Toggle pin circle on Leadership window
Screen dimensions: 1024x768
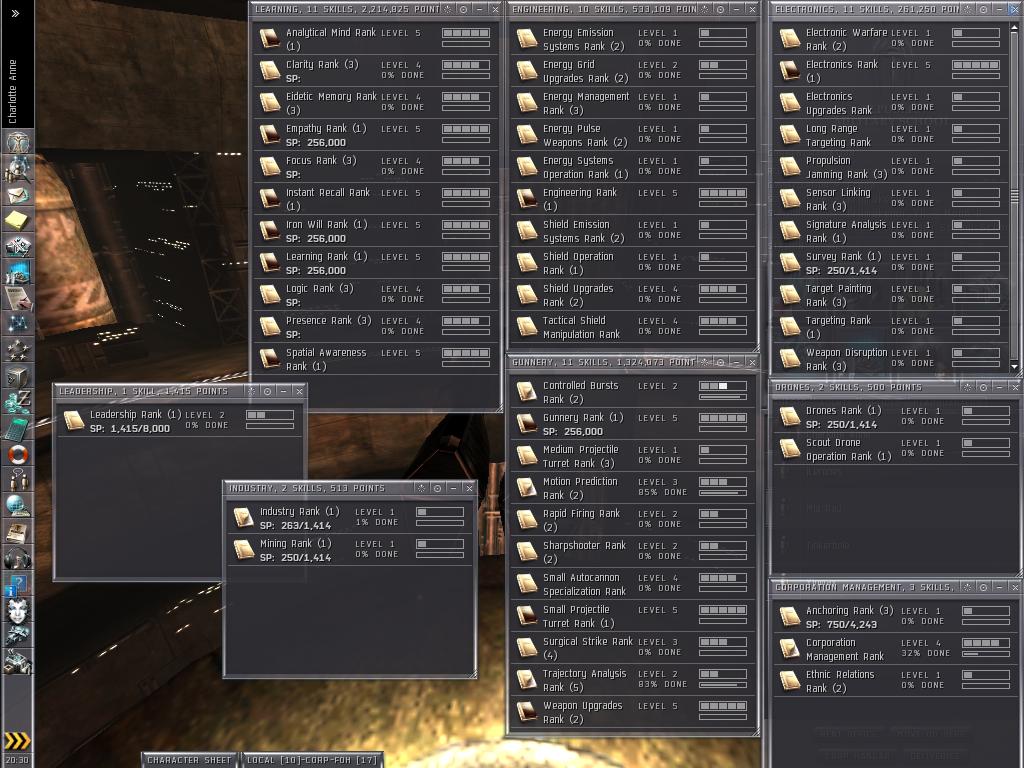[x=268, y=391]
